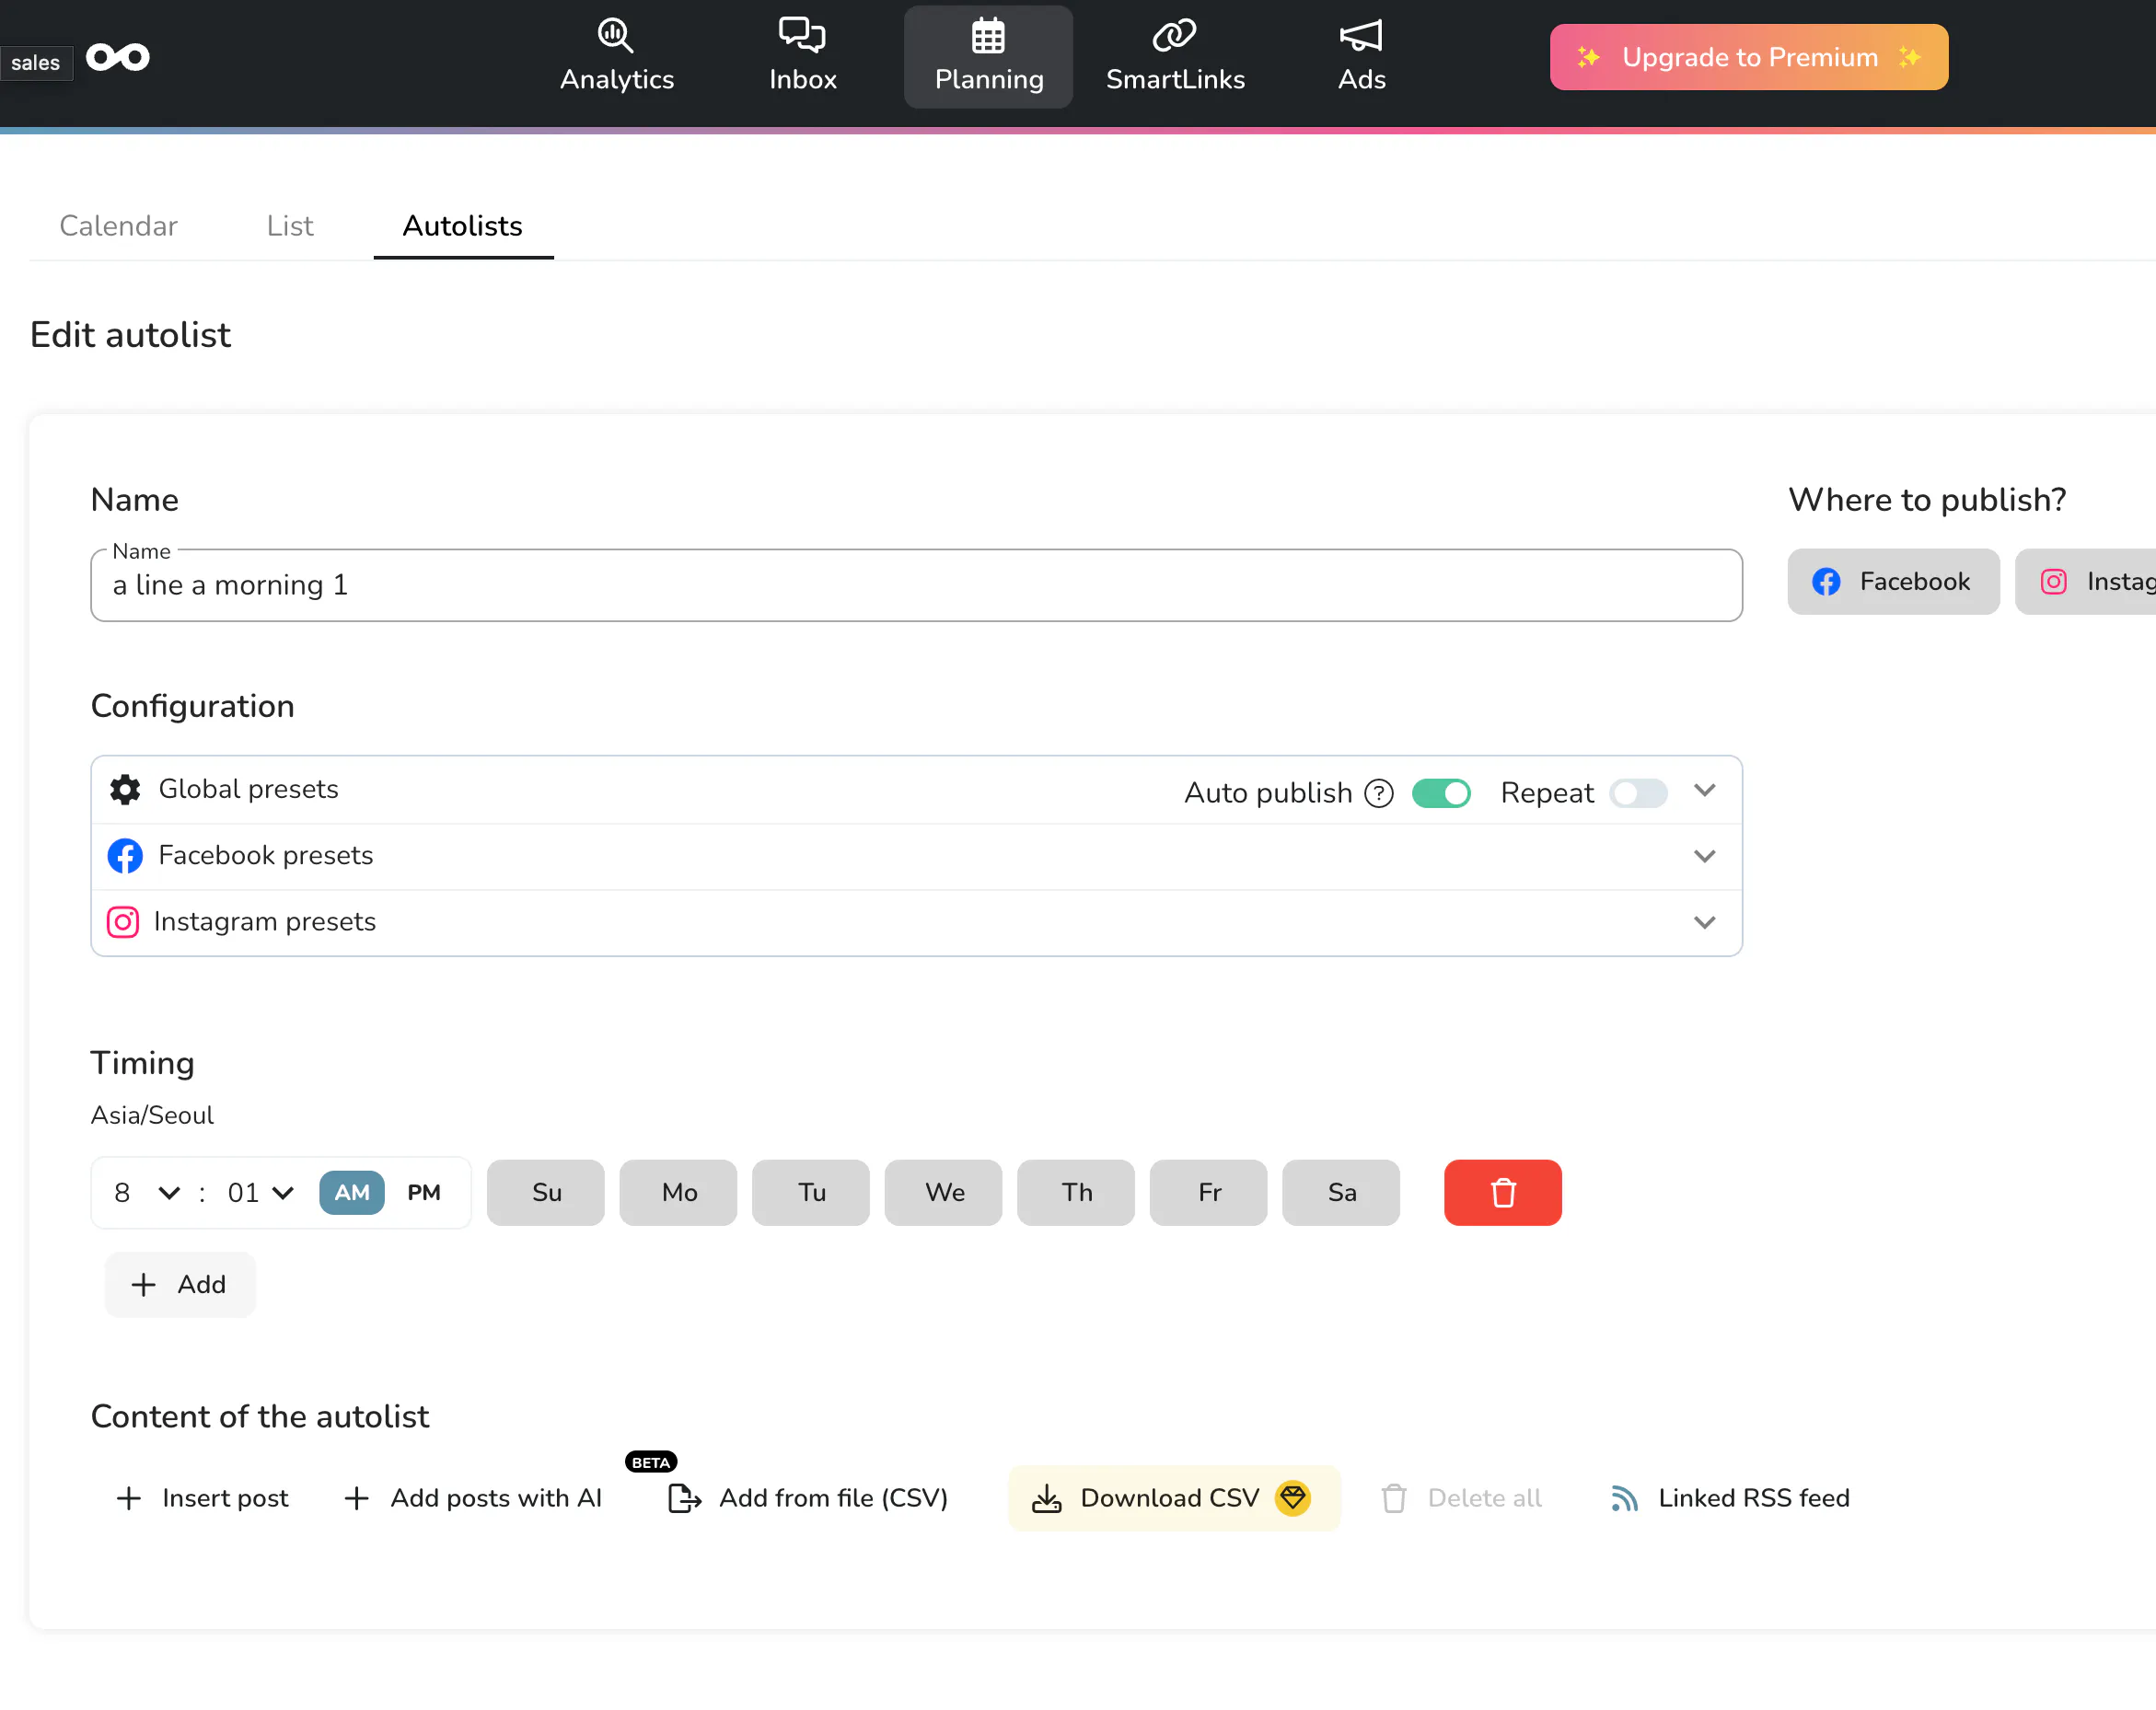The image size is (2156, 1710).
Task: Expand the Instagram presets chevron
Action: pyautogui.click(x=1704, y=922)
